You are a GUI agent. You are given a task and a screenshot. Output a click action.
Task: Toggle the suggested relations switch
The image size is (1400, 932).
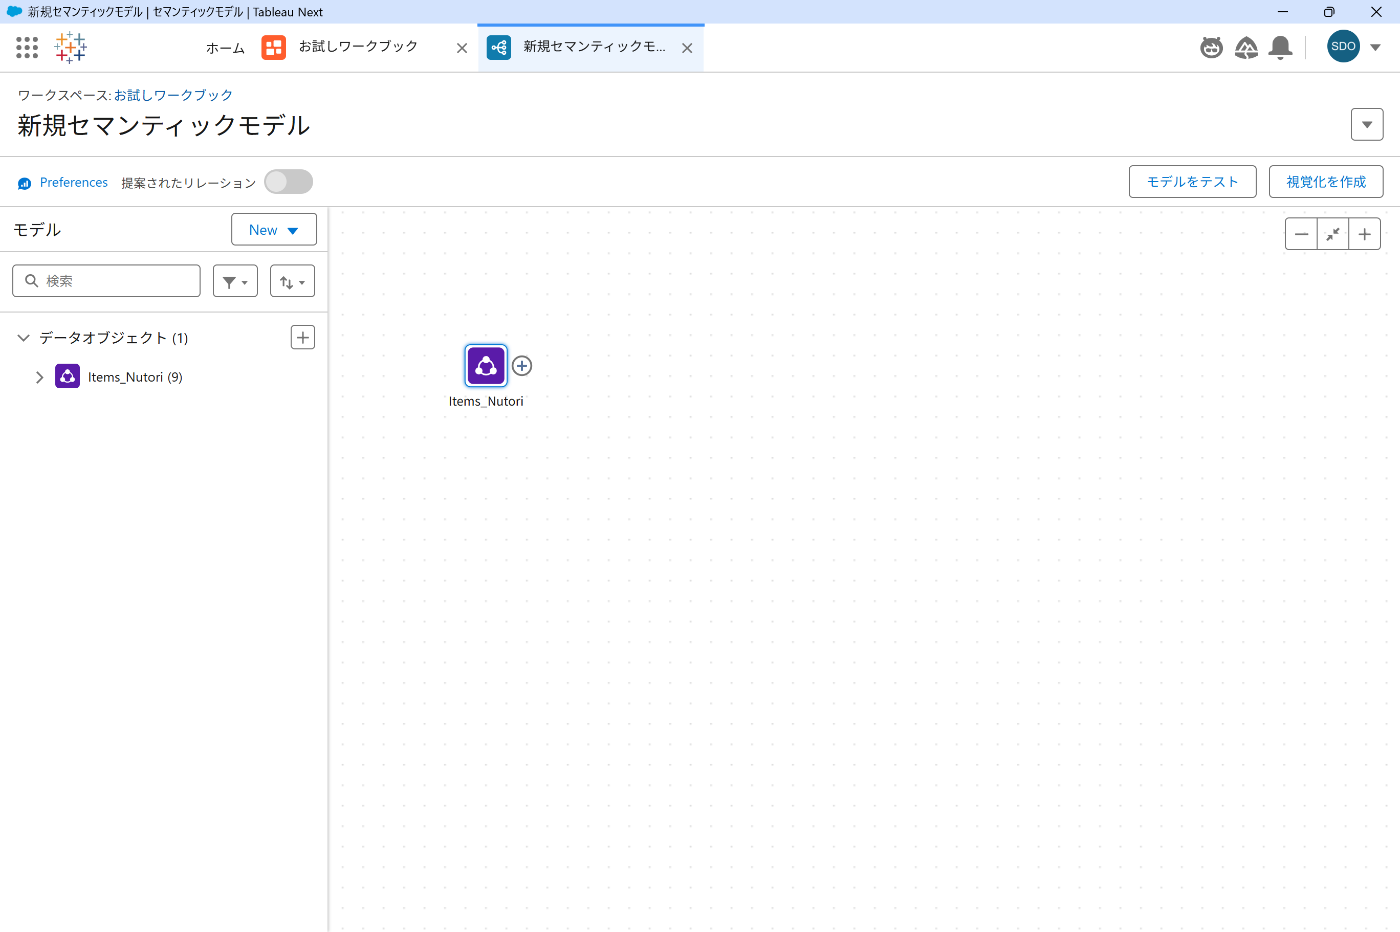point(288,182)
